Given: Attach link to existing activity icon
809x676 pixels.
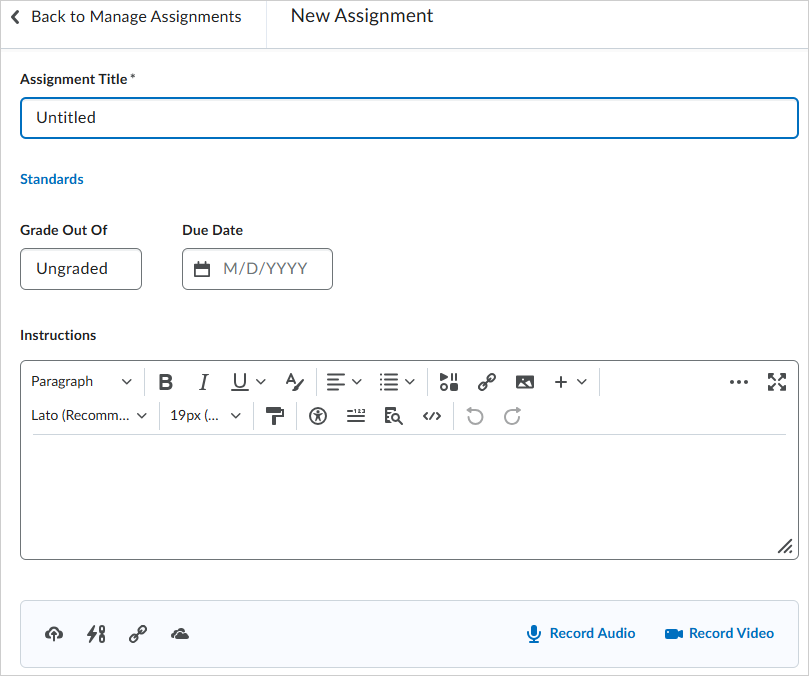Looking at the screenshot, I should pyautogui.click(x=96, y=634).
